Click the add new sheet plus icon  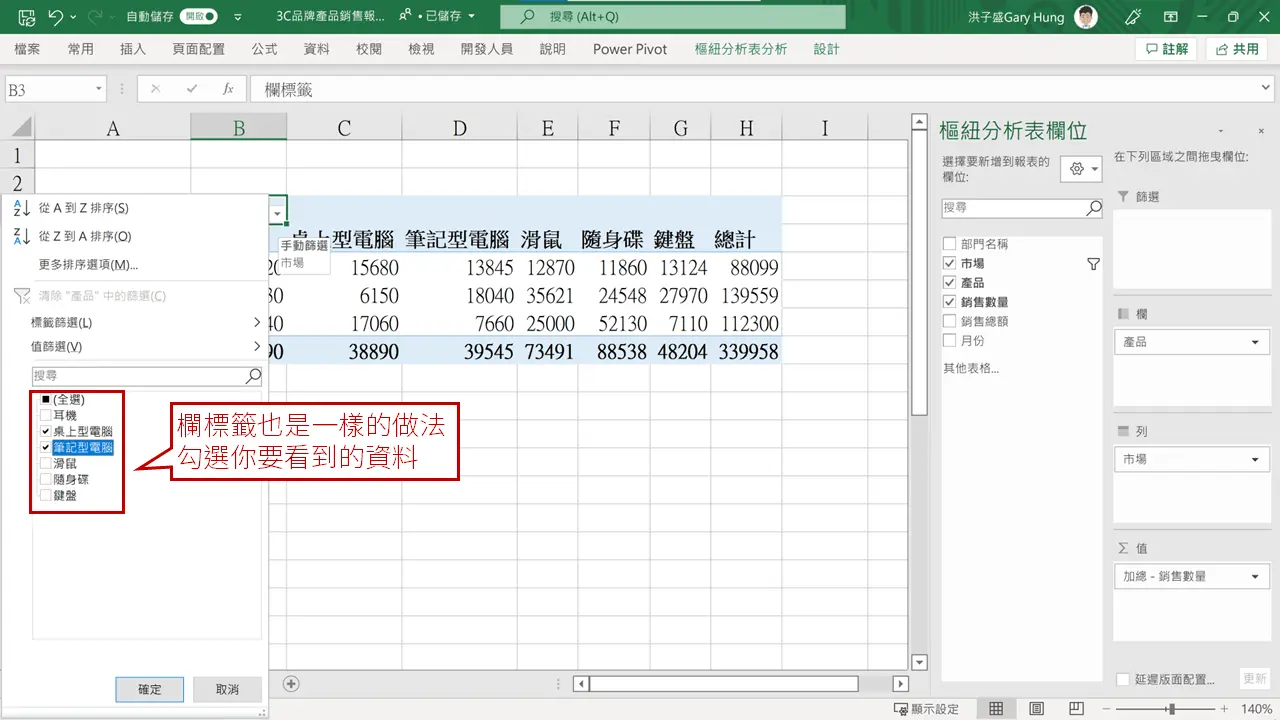[291, 684]
